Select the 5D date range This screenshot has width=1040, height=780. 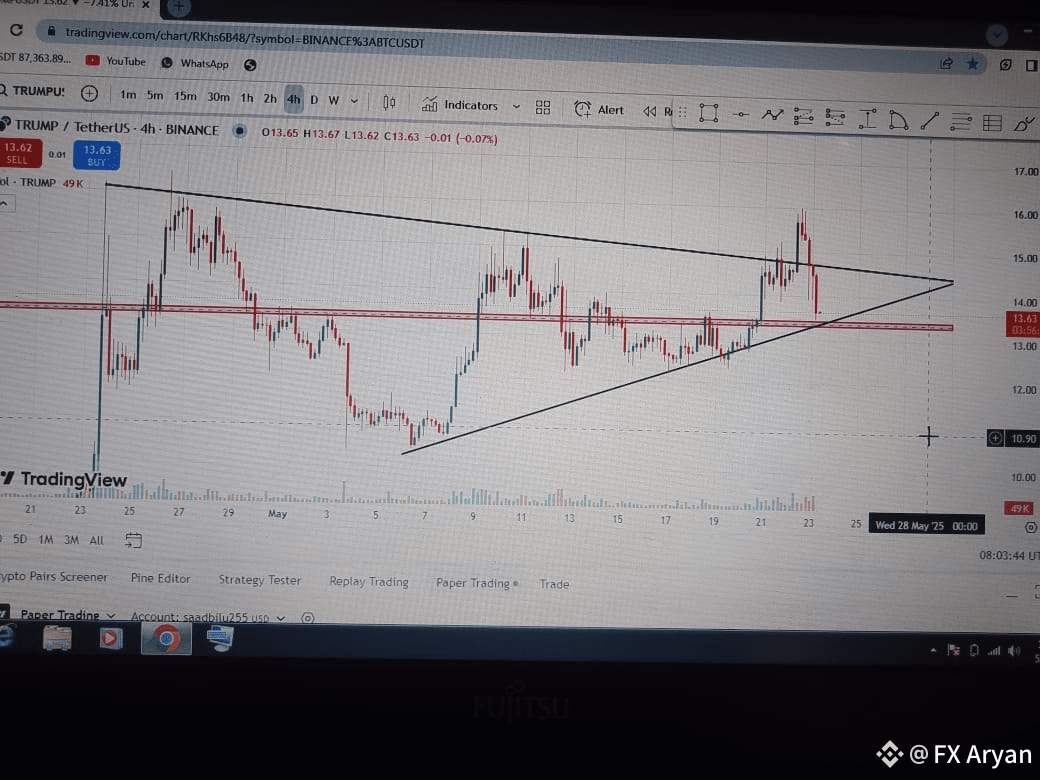click(20, 539)
